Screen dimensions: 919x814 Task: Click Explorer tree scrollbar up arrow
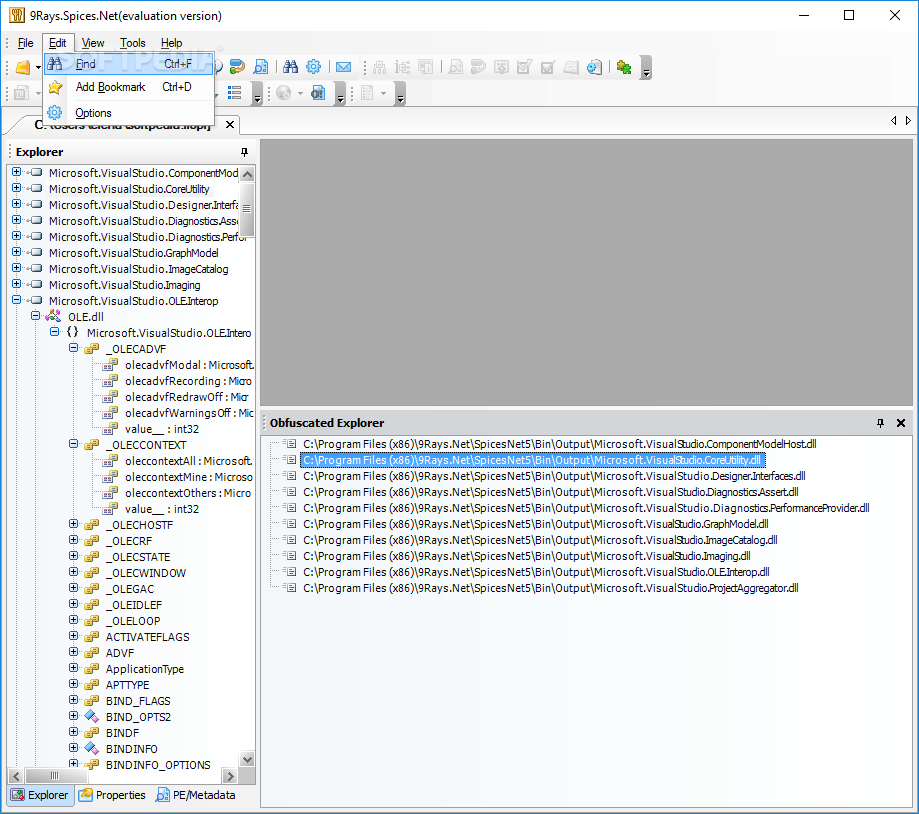(247, 174)
